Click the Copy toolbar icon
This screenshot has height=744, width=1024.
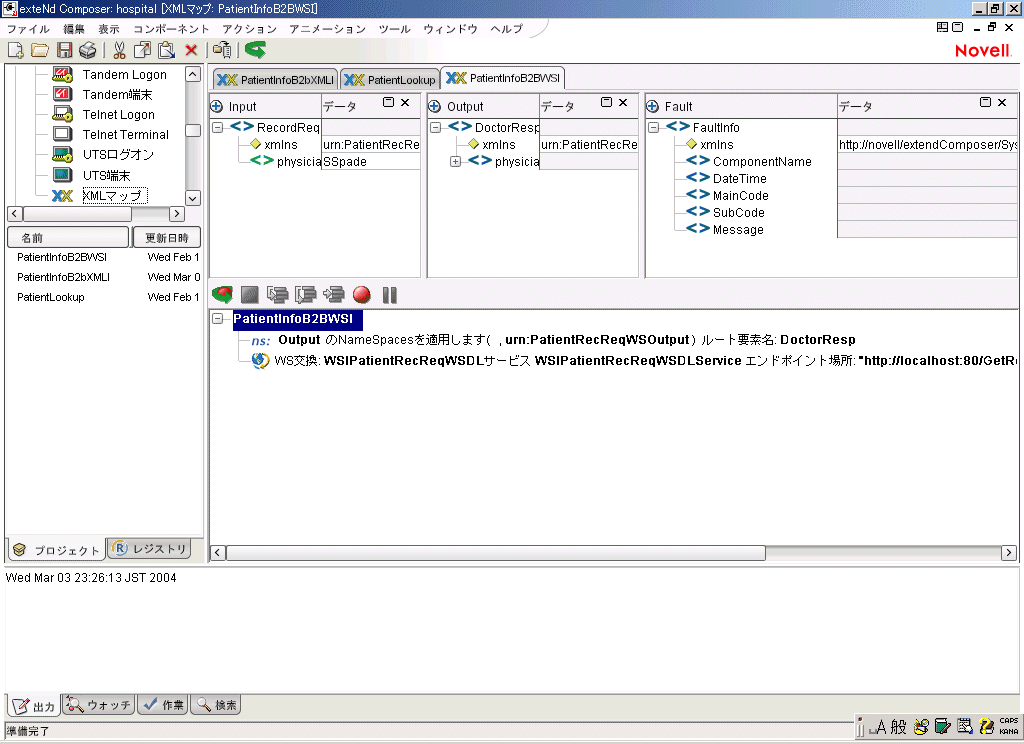tap(142, 50)
